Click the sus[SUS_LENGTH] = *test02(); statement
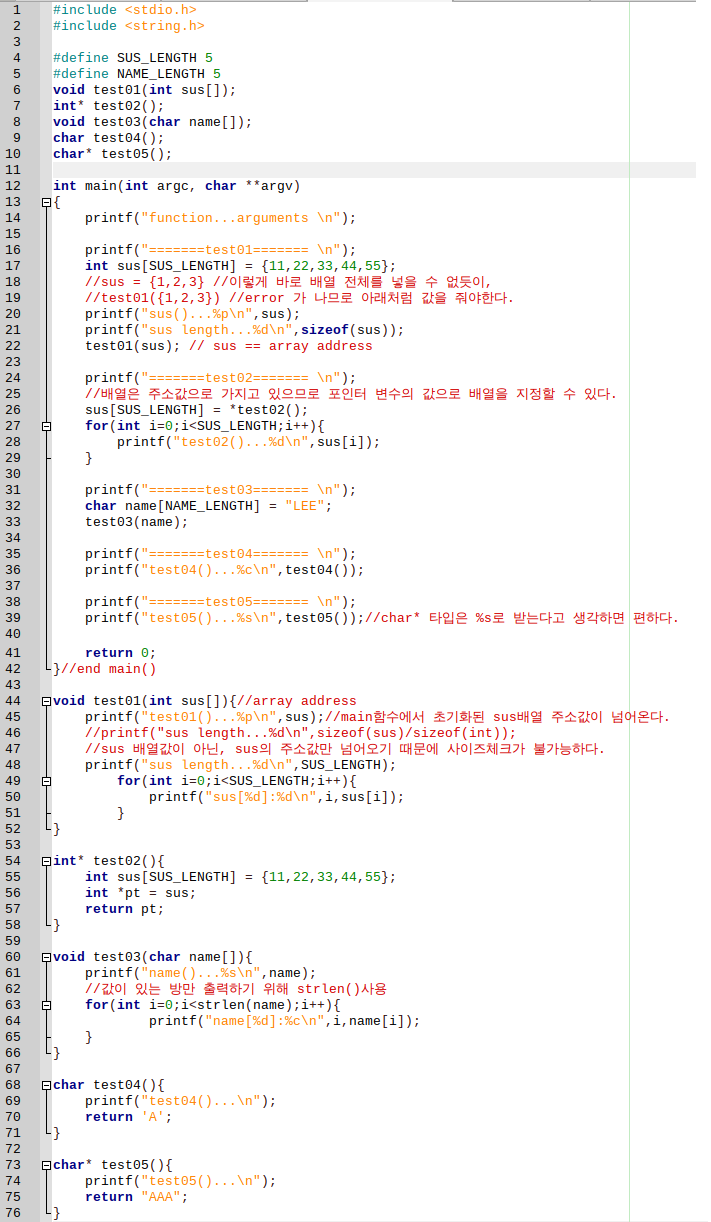711x1222 pixels. 197,410
